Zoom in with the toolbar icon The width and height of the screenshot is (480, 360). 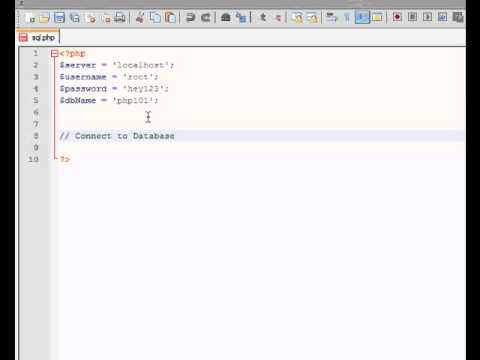tap(263, 18)
